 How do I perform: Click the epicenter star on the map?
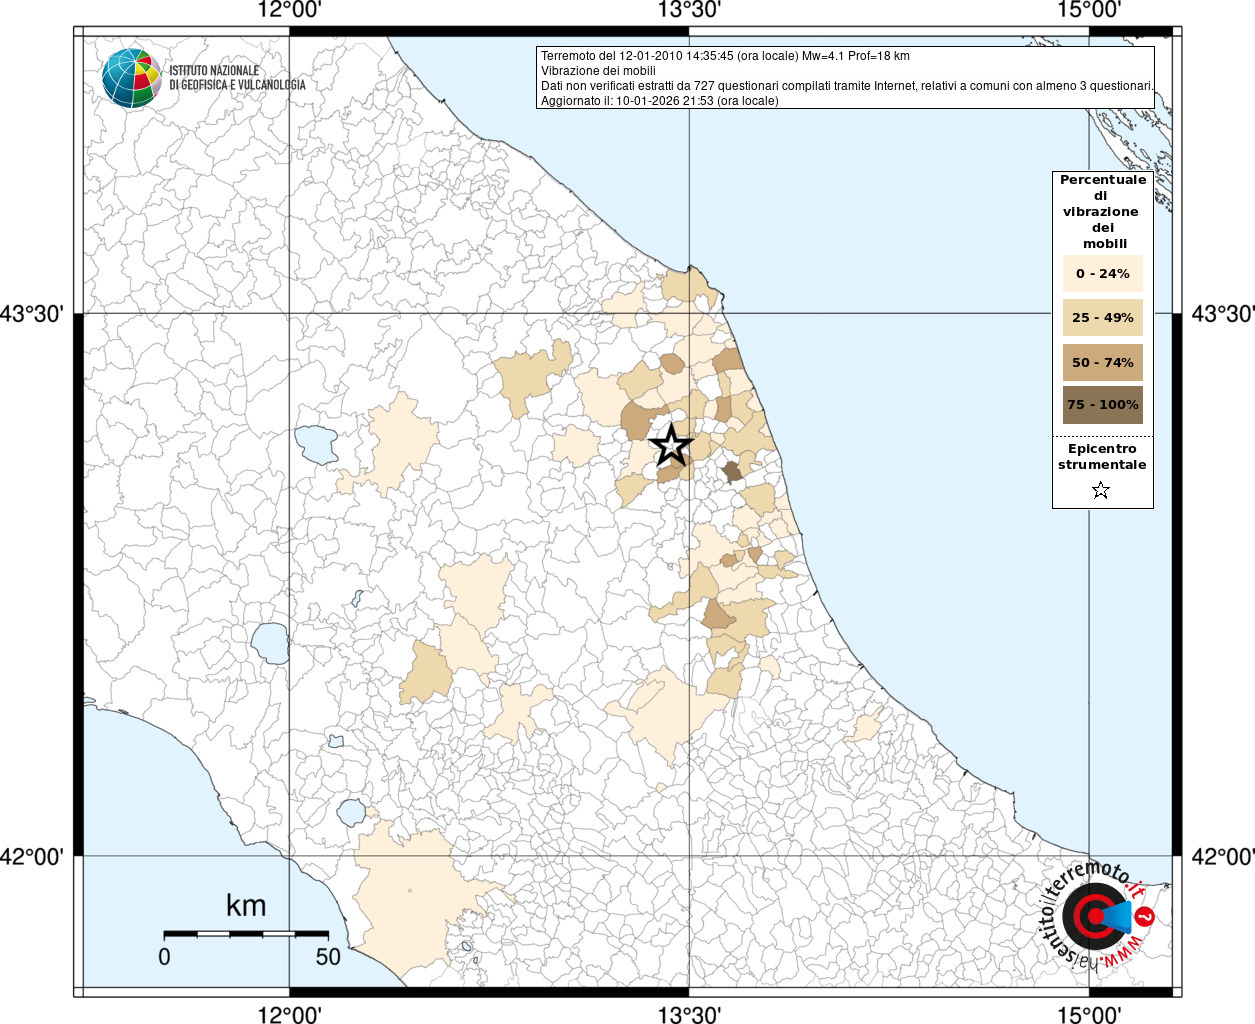tap(671, 445)
